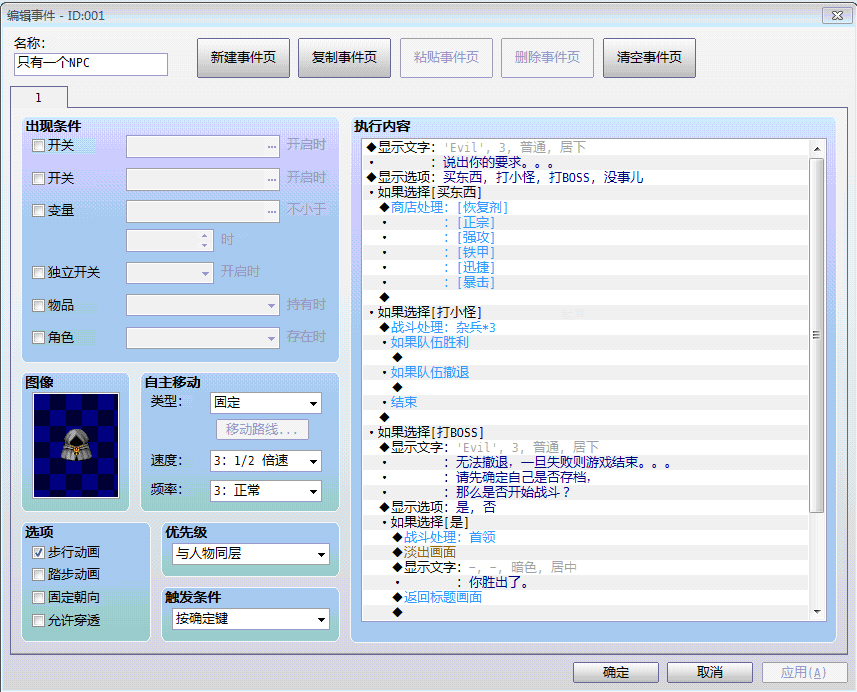
Task: Select line 请先确定自己是否存档
Action: click(585, 477)
